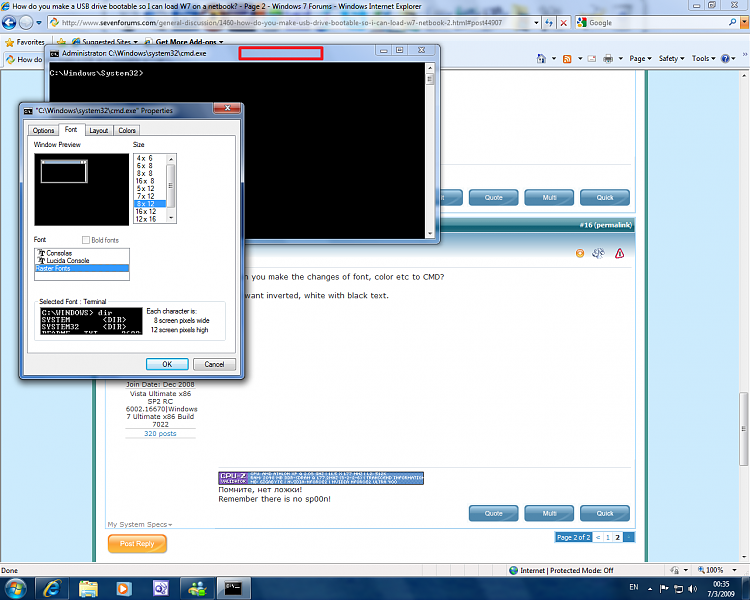Switch to the Options tab in Properties
Image resolution: width=750 pixels, height=600 pixels.
pos(43,130)
